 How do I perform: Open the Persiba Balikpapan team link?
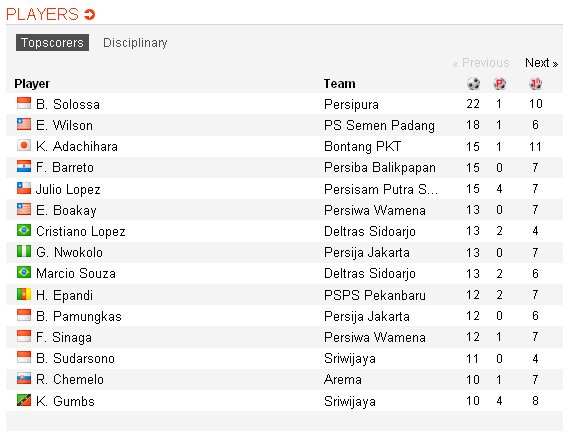[380, 168]
